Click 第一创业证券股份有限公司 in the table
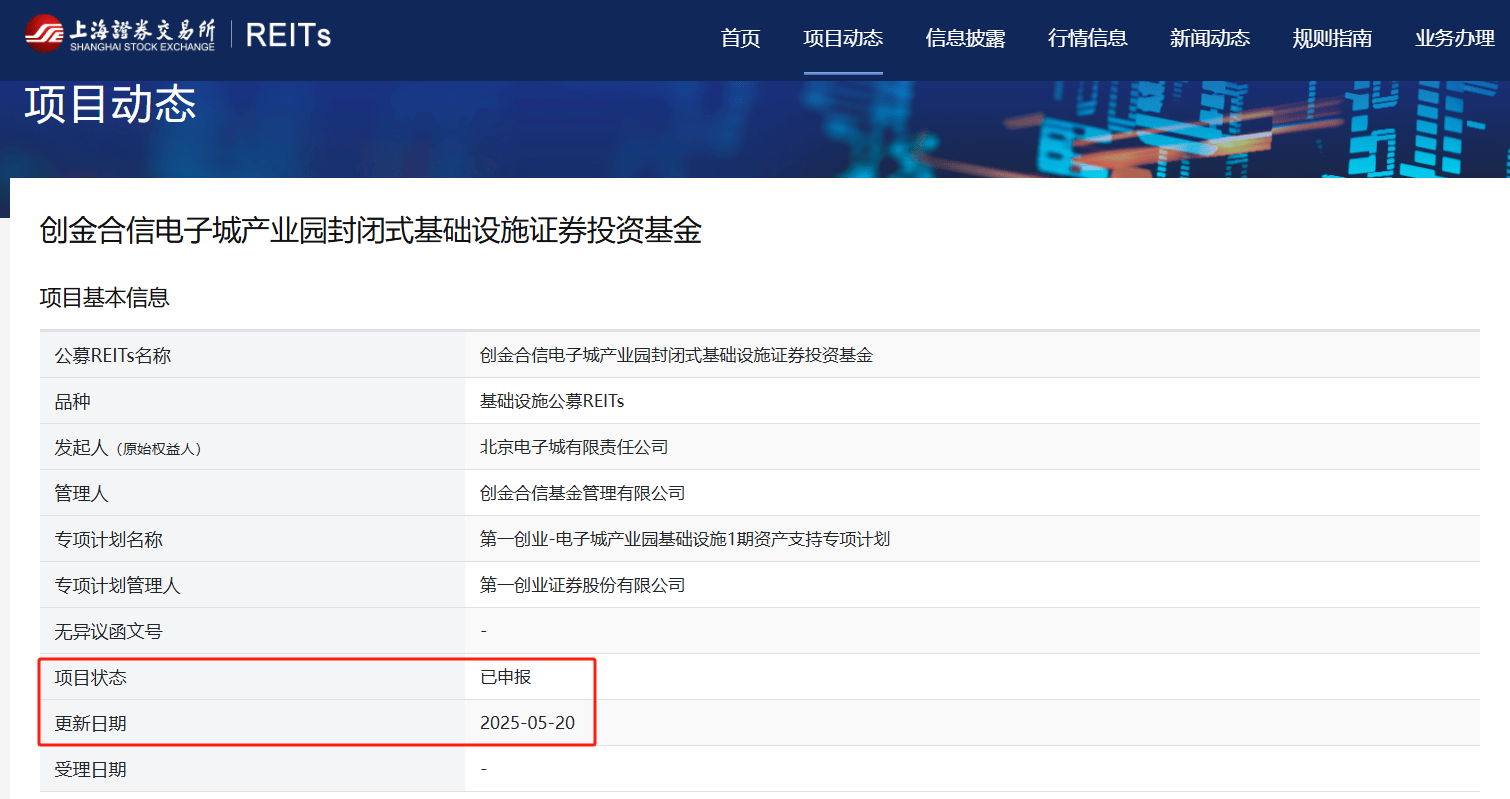This screenshot has height=799, width=1510. click(x=582, y=585)
